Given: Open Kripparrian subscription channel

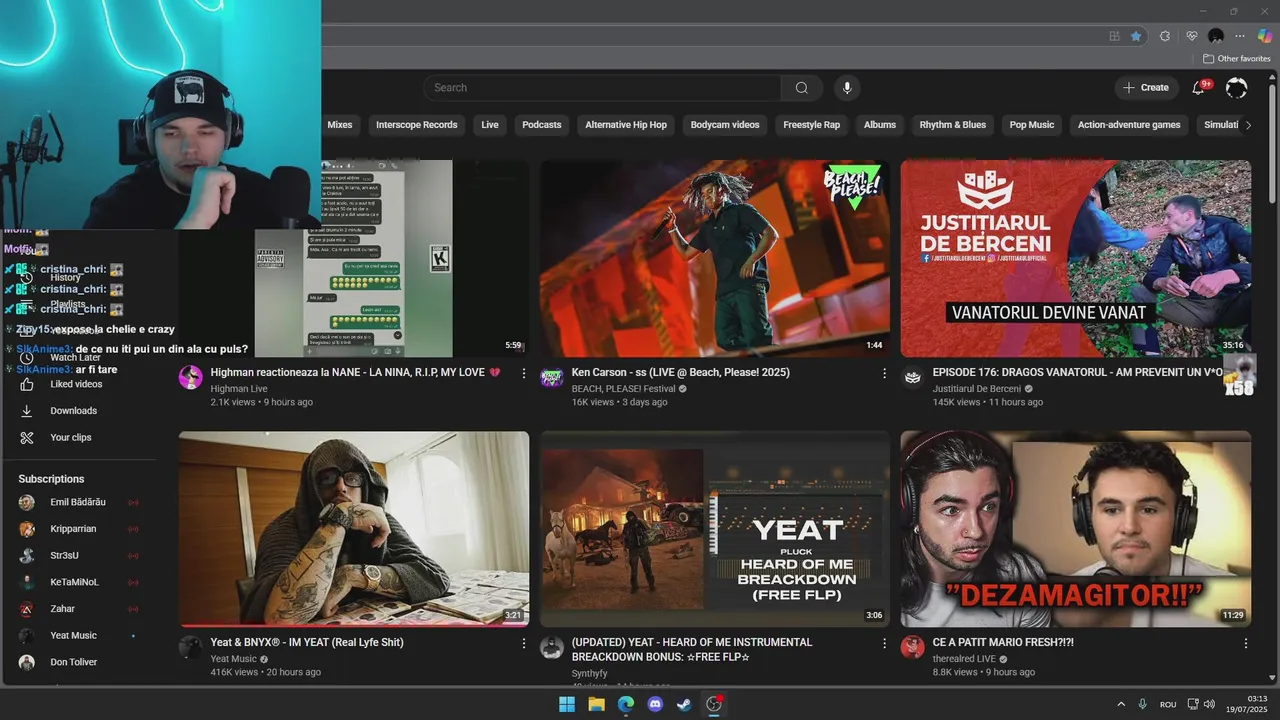Looking at the screenshot, I should coord(78,529).
